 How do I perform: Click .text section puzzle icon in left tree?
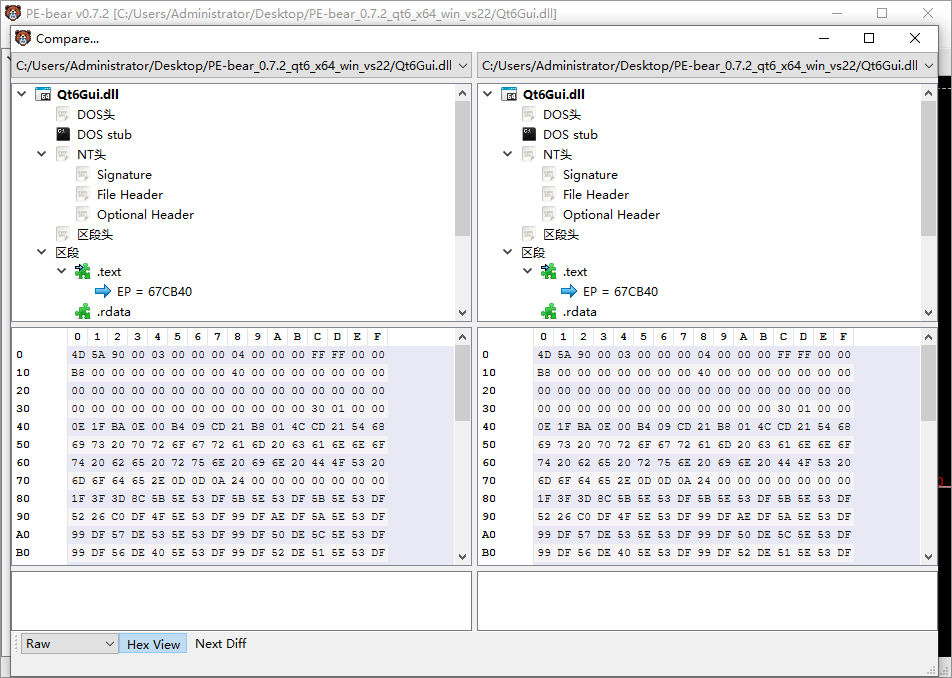tap(83, 271)
